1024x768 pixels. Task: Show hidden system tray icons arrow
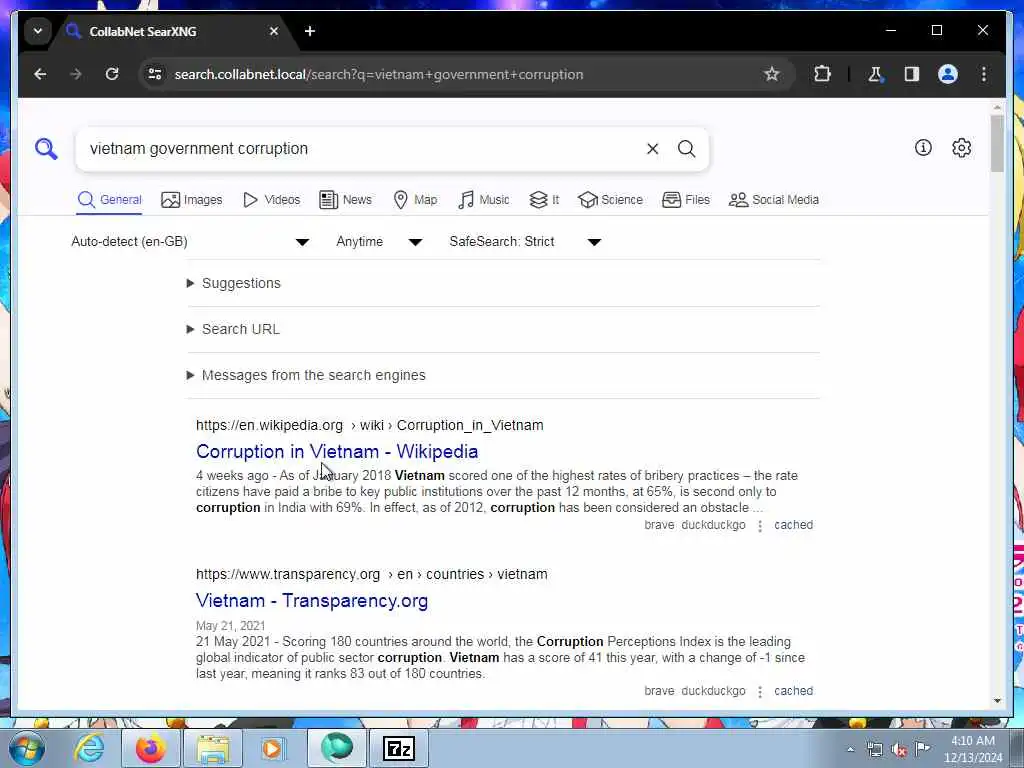pyautogui.click(x=850, y=750)
